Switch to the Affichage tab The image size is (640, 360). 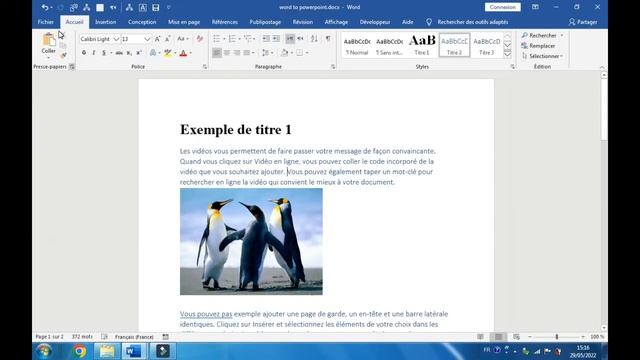(x=336, y=22)
